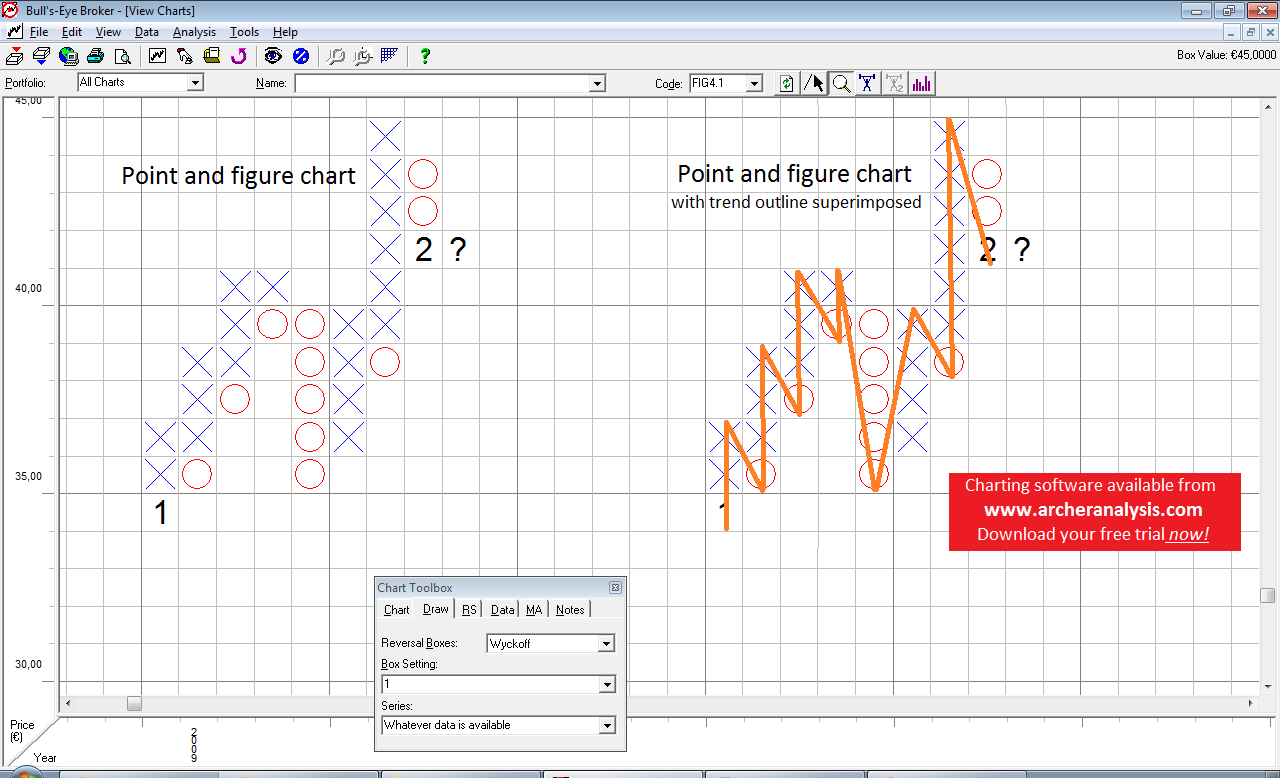1280x778 pixels.
Task: Click the purple bar histogram icon
Action: [x=921, y=84]
